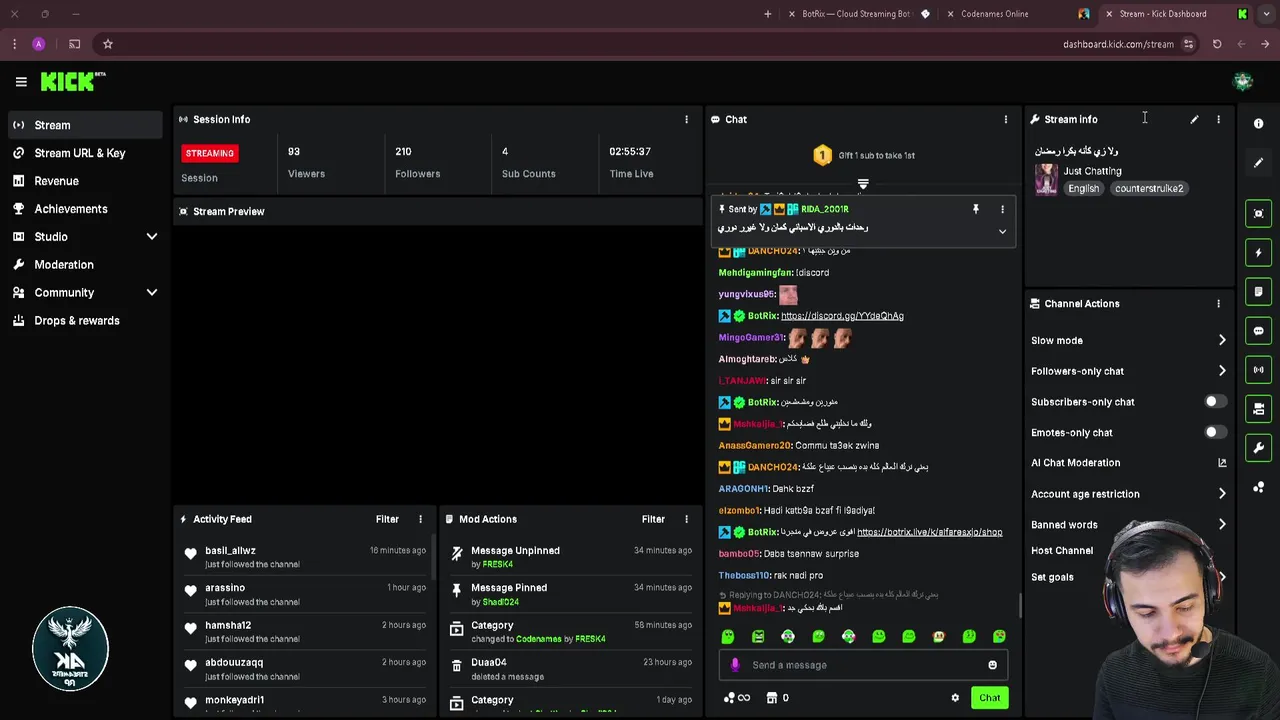This screenshot has width=1280, height=720.
Task: Click Mehdigamingfan username in chat
Action: pyautogui.click(x=755, y=273)
